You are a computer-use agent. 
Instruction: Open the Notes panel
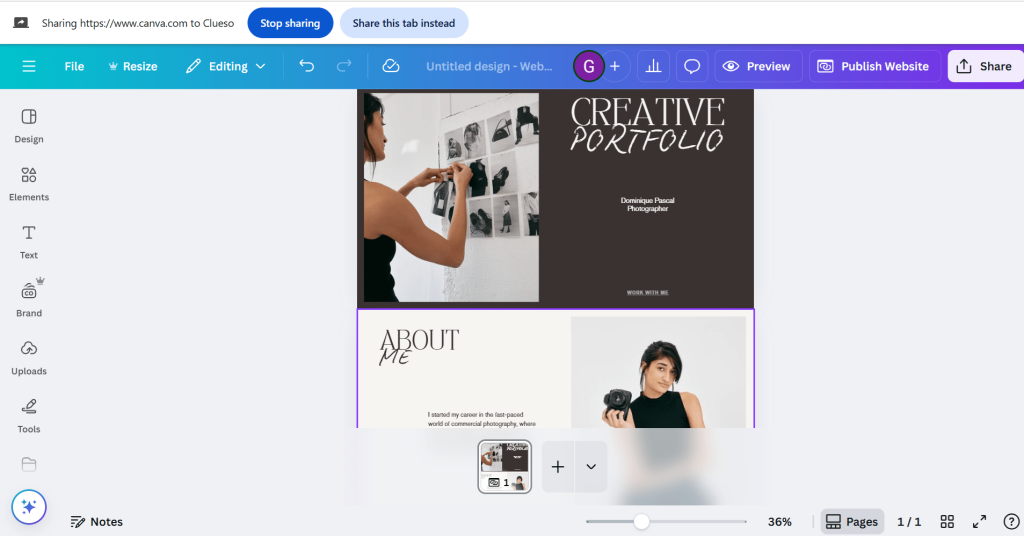pos(97,522)
